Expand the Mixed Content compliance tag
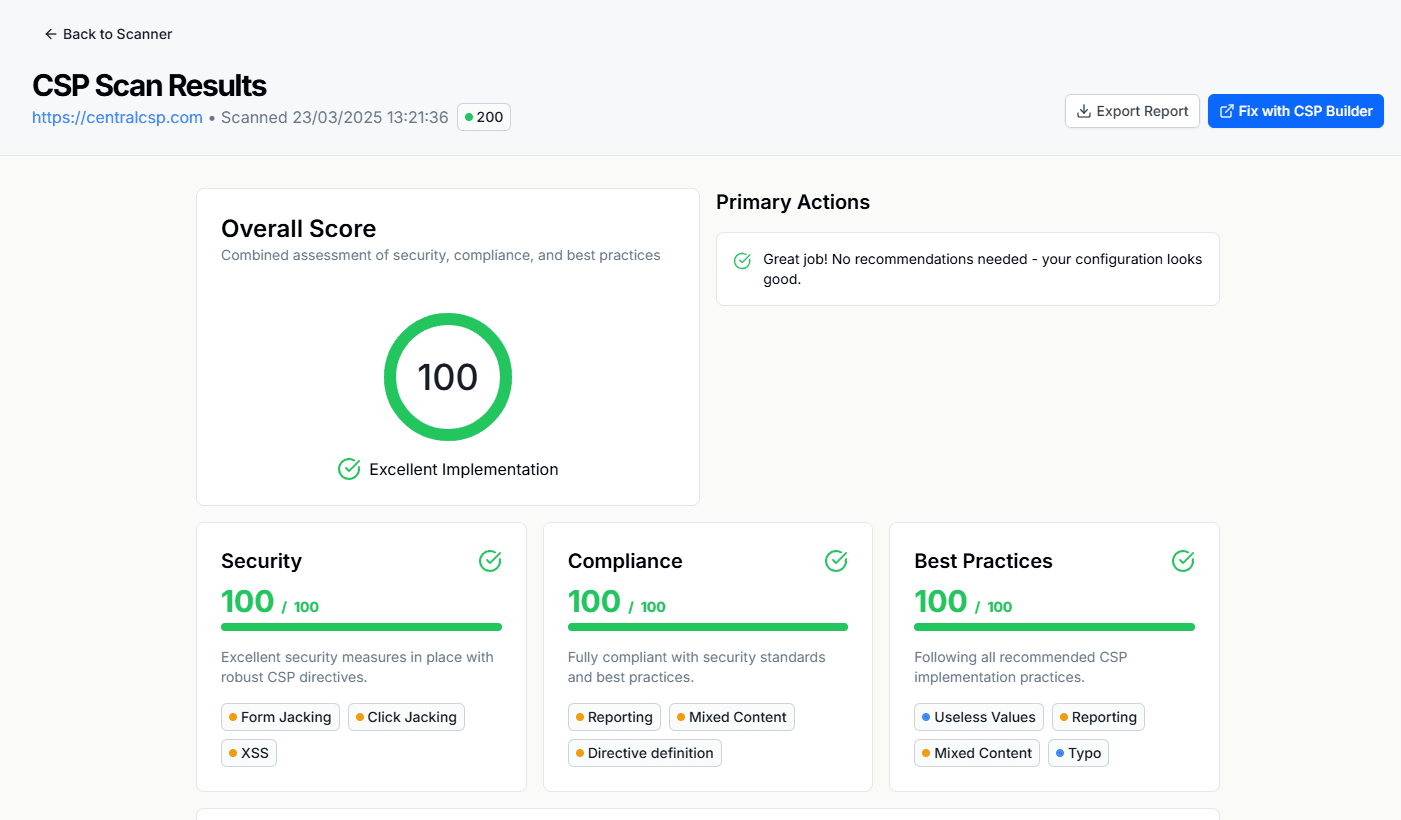 (731, 717)
